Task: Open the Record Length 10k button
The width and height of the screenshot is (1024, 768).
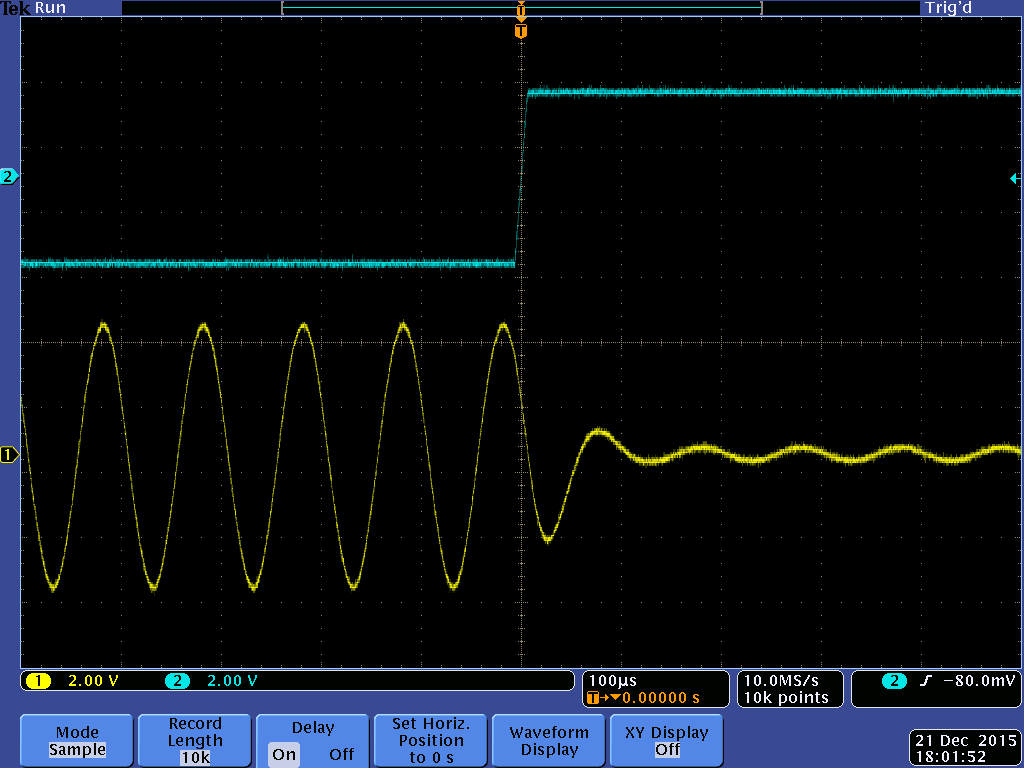Action: click(x=195, y=741)
